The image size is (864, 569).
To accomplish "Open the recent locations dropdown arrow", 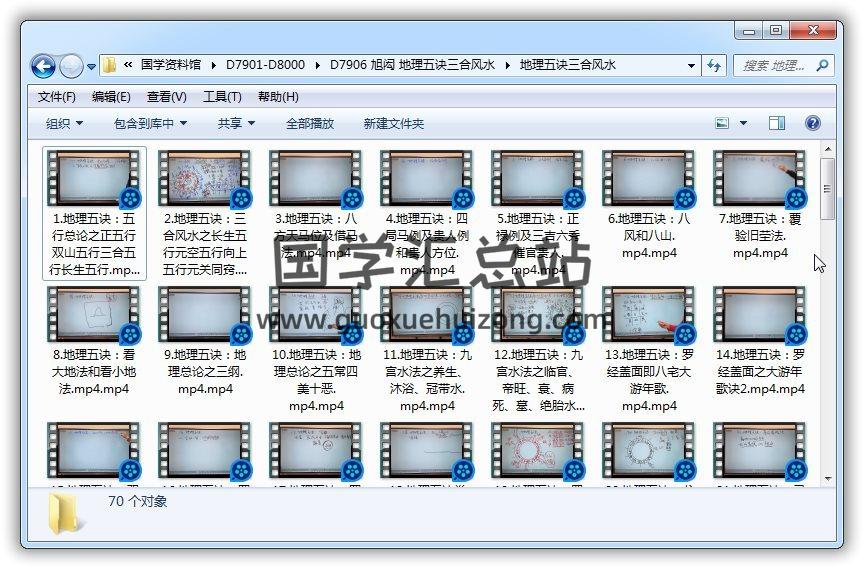I will tap(91, 67).
